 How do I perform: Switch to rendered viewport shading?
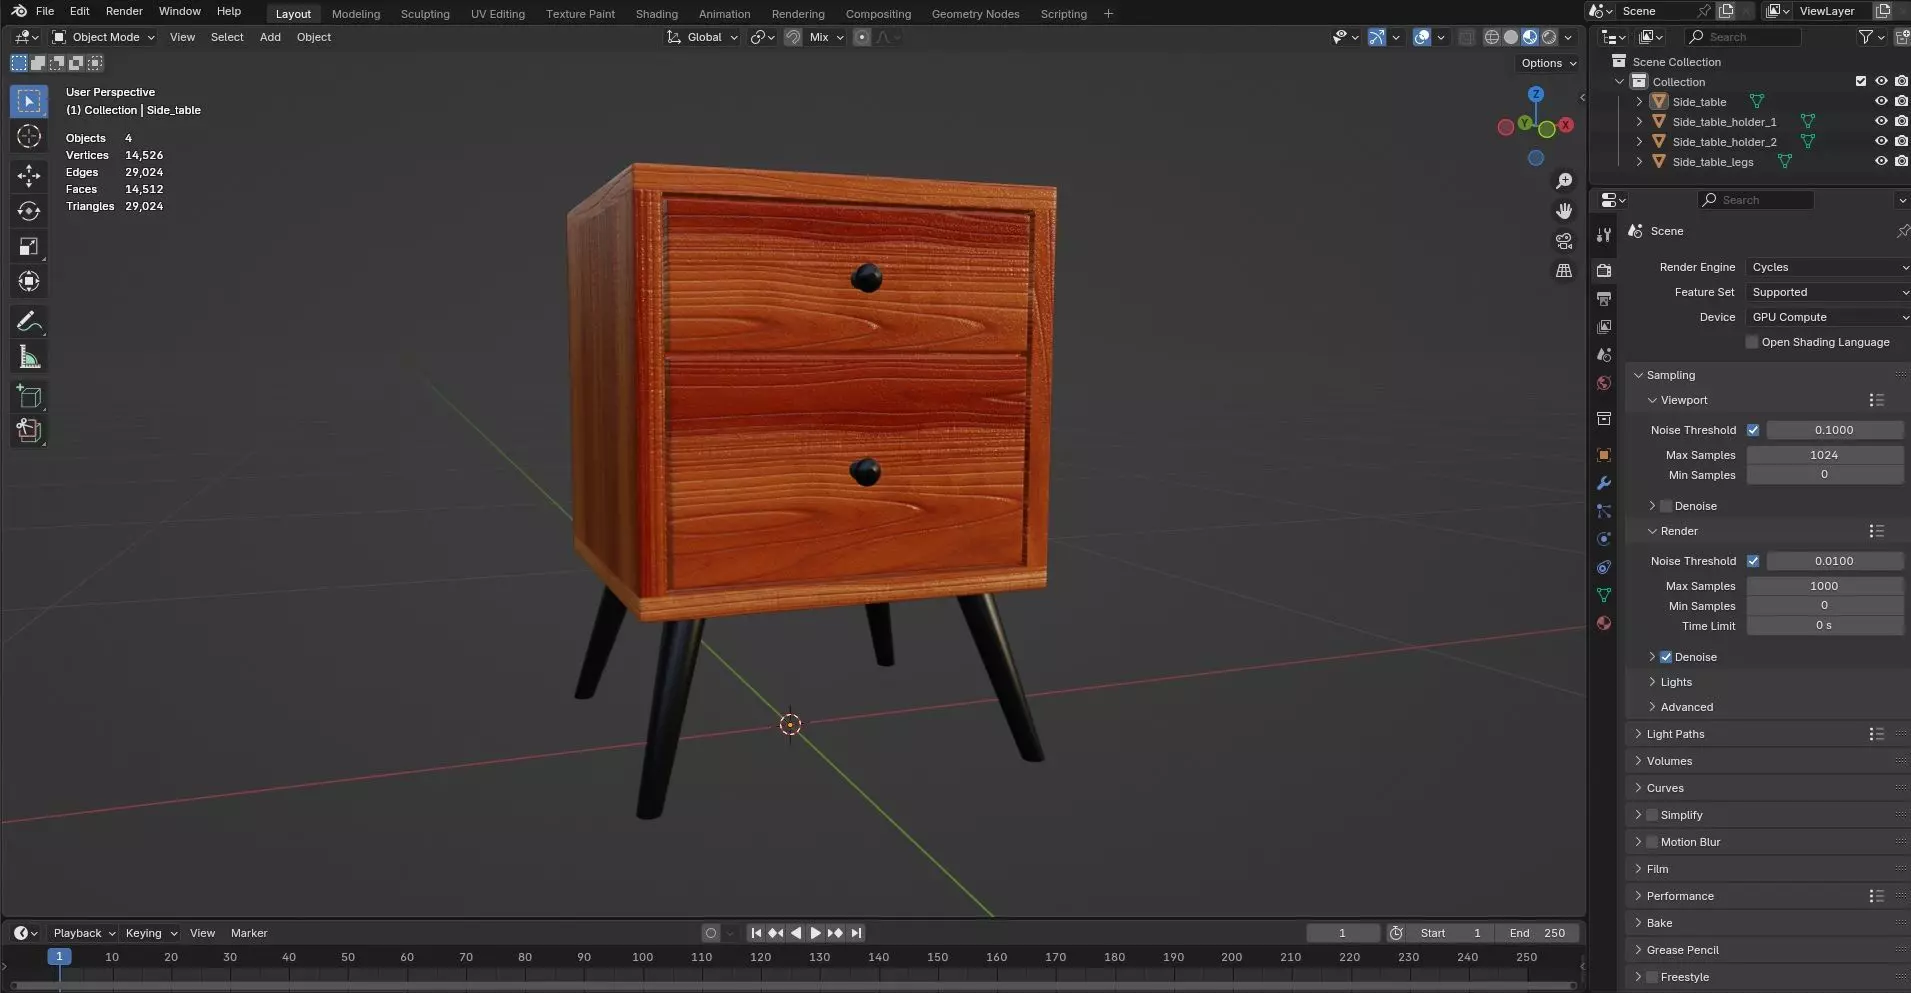[1549, 37]
